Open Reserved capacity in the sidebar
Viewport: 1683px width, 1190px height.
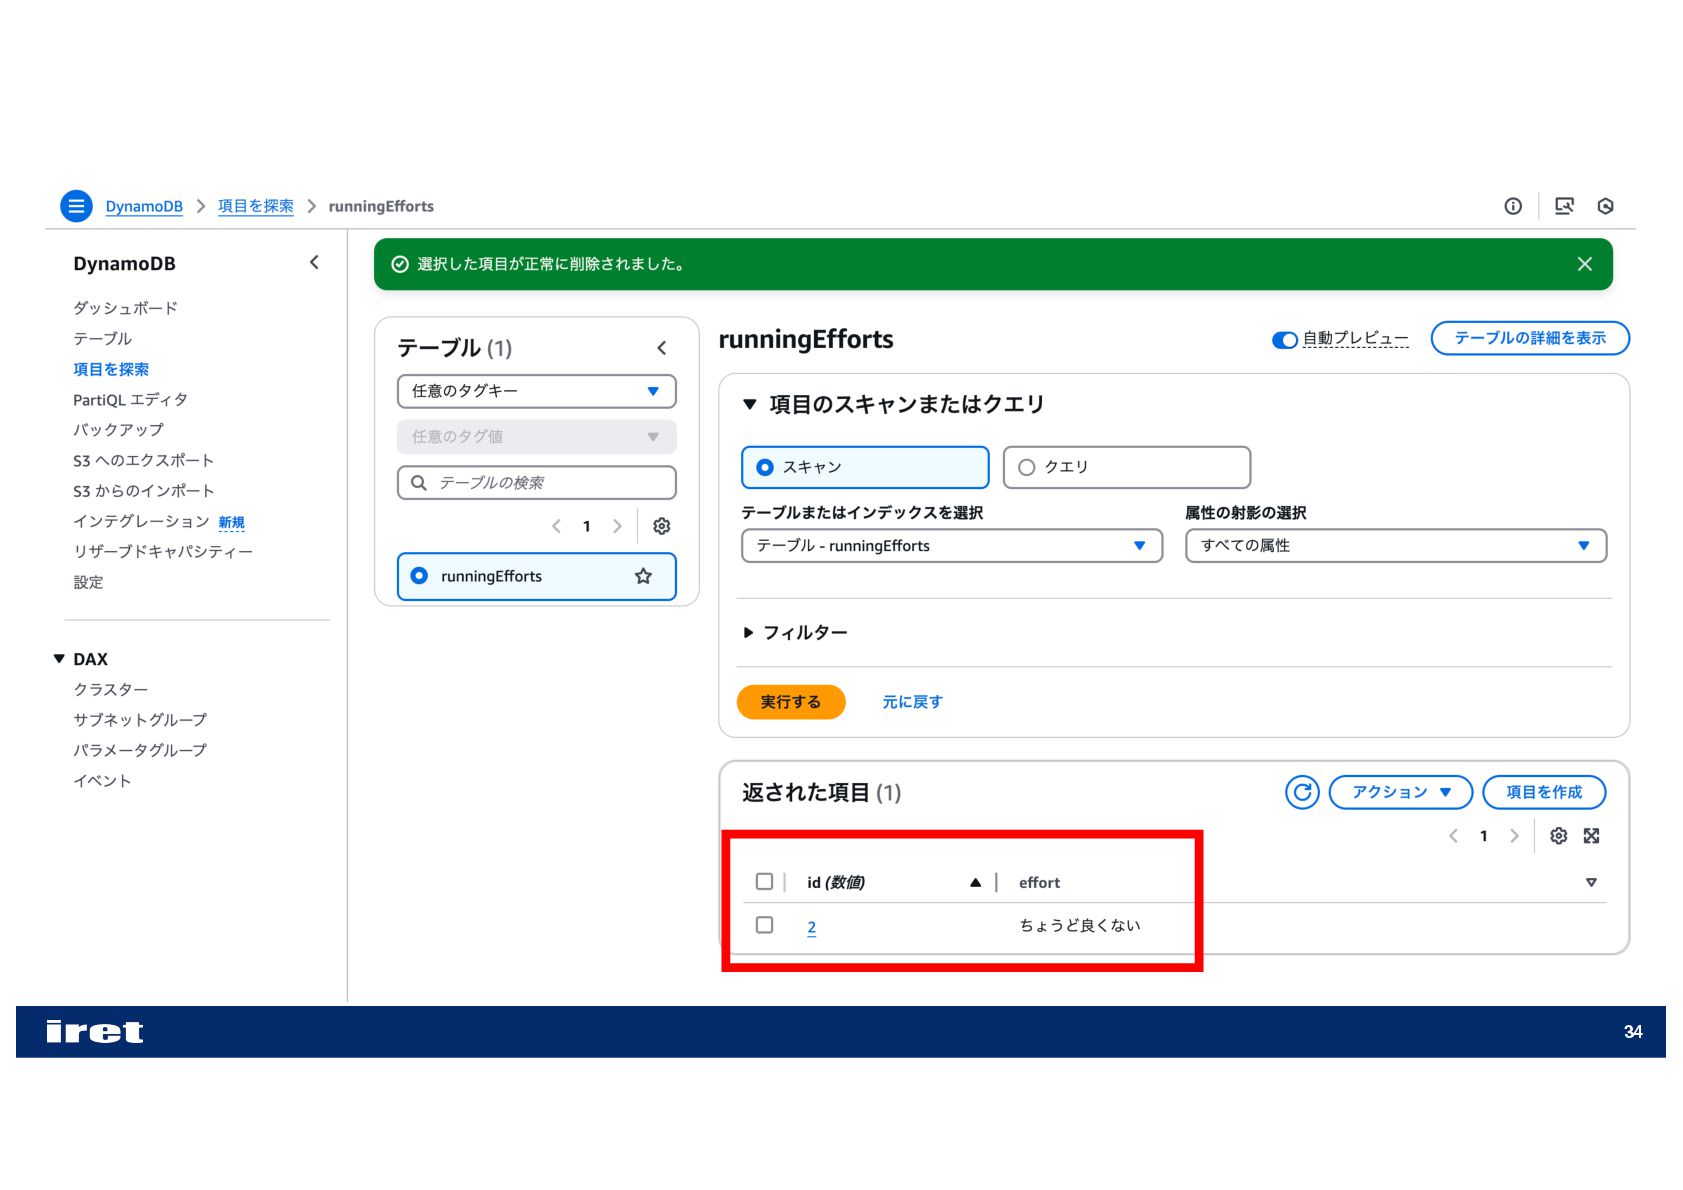point(163,551)
